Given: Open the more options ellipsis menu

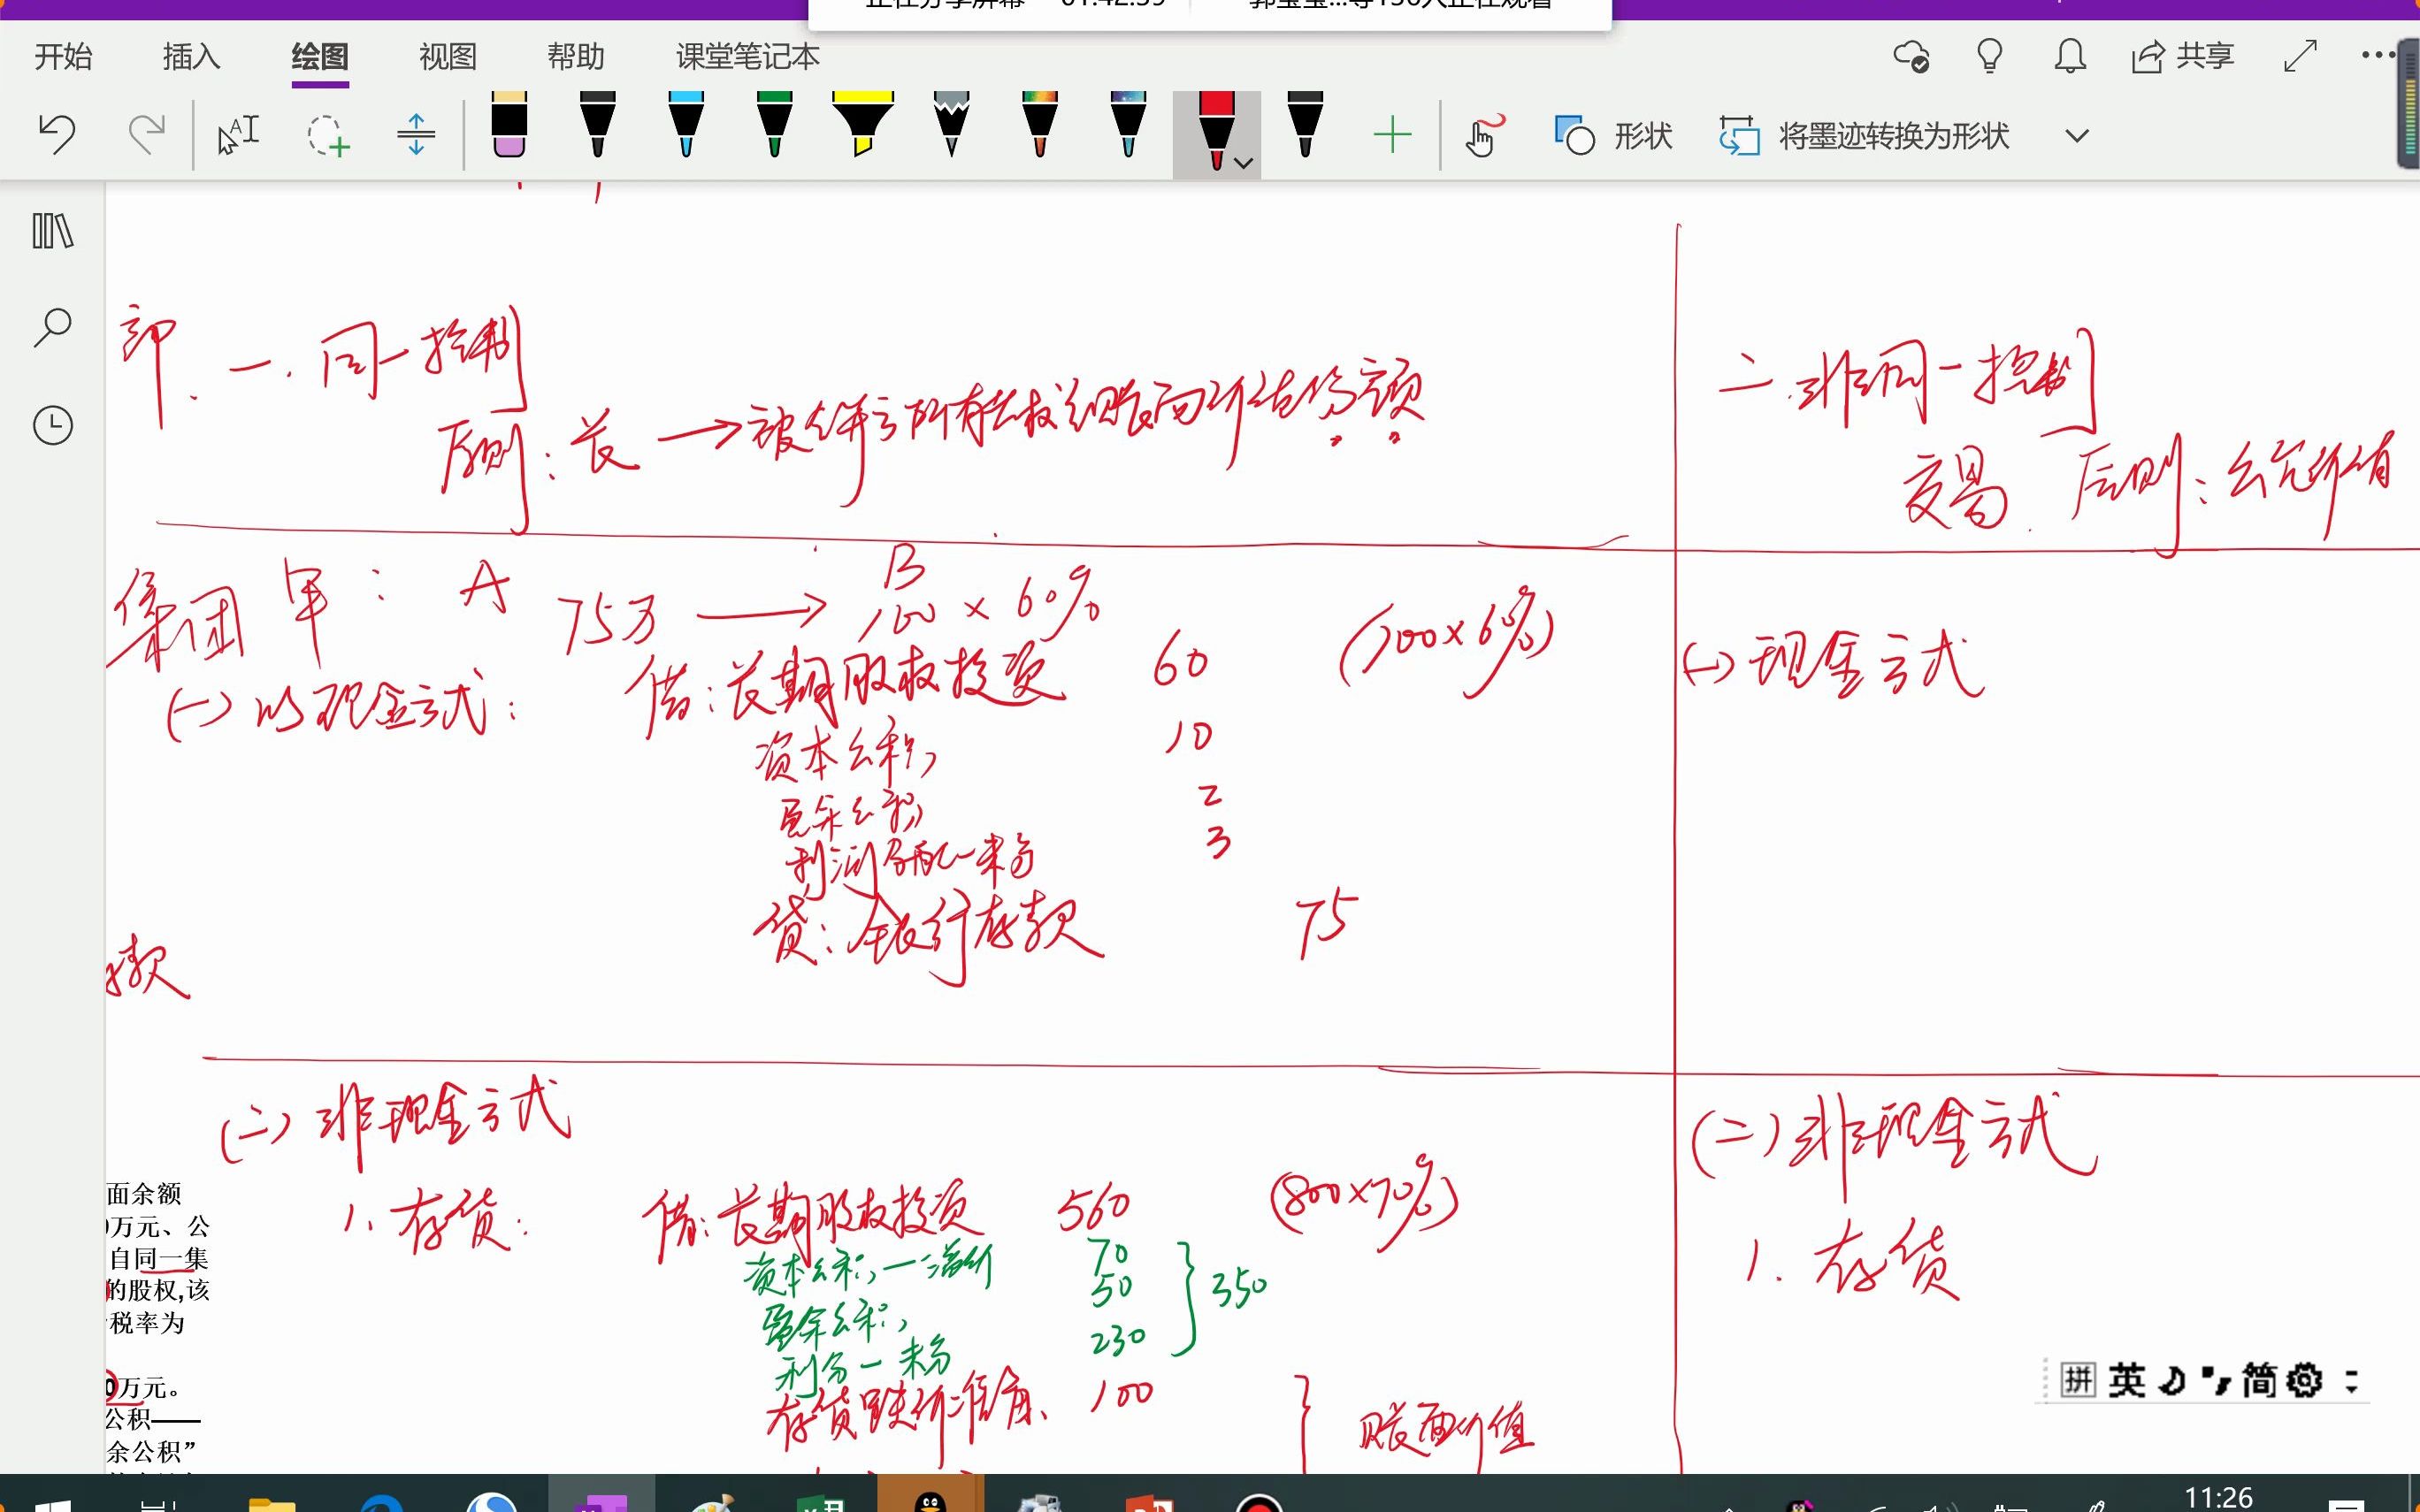Looking at the screenshot, I should [2377, 55].
